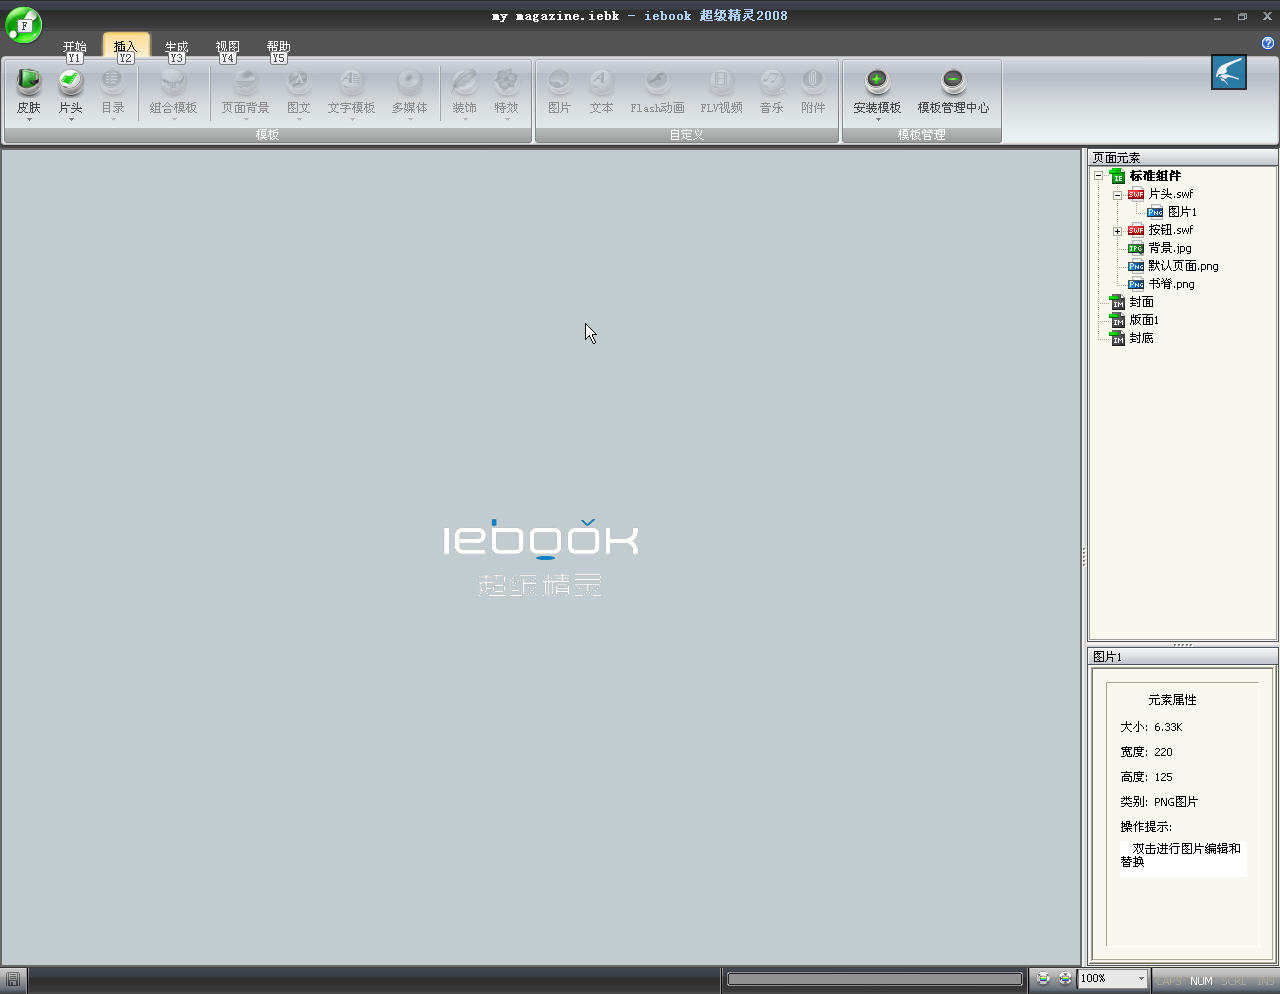Collapse the 片头.swf tree node
1280x994 pixels.
pyautogui.click(x=1117, y=195)
